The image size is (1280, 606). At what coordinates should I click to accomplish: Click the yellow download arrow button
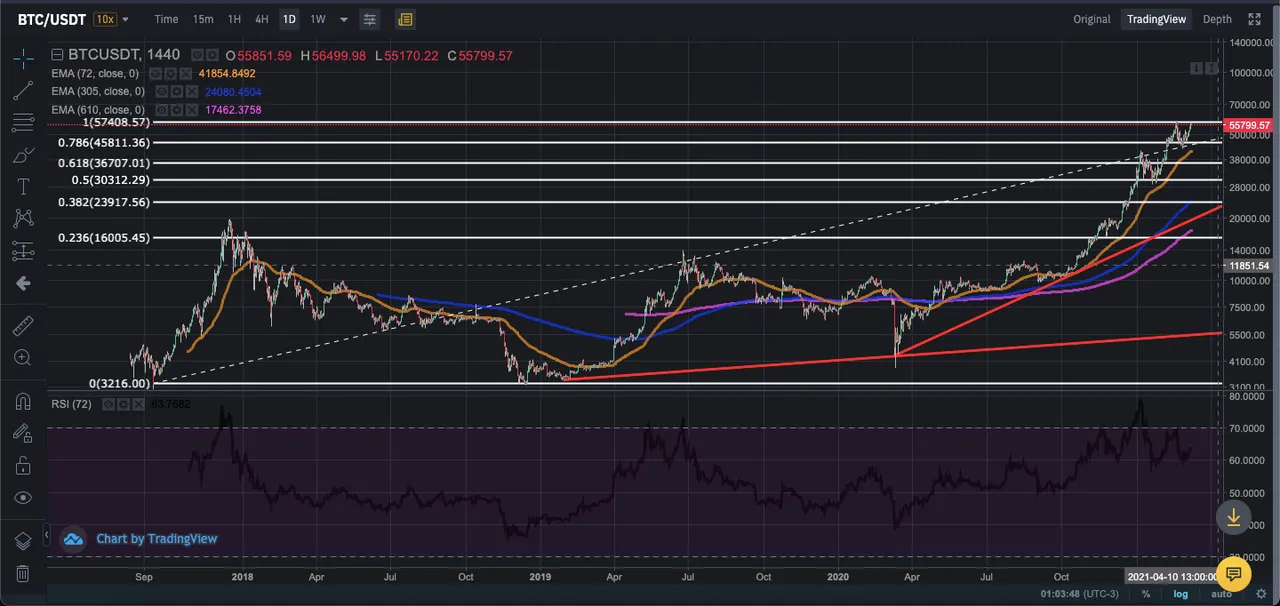(x=1233, y=517)
